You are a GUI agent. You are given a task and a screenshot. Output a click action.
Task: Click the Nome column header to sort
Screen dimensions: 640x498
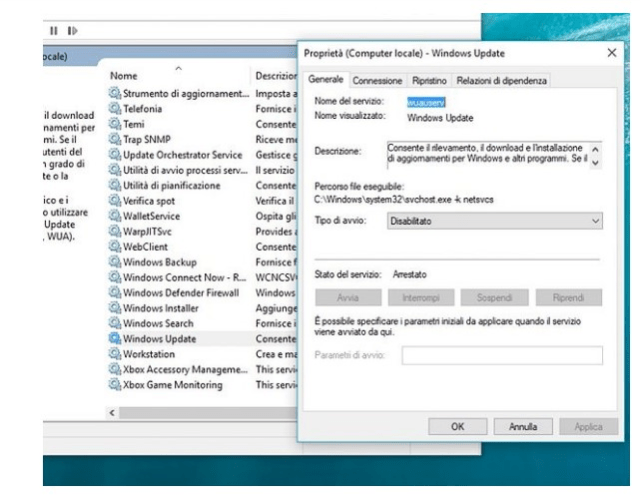pos(125,76)
